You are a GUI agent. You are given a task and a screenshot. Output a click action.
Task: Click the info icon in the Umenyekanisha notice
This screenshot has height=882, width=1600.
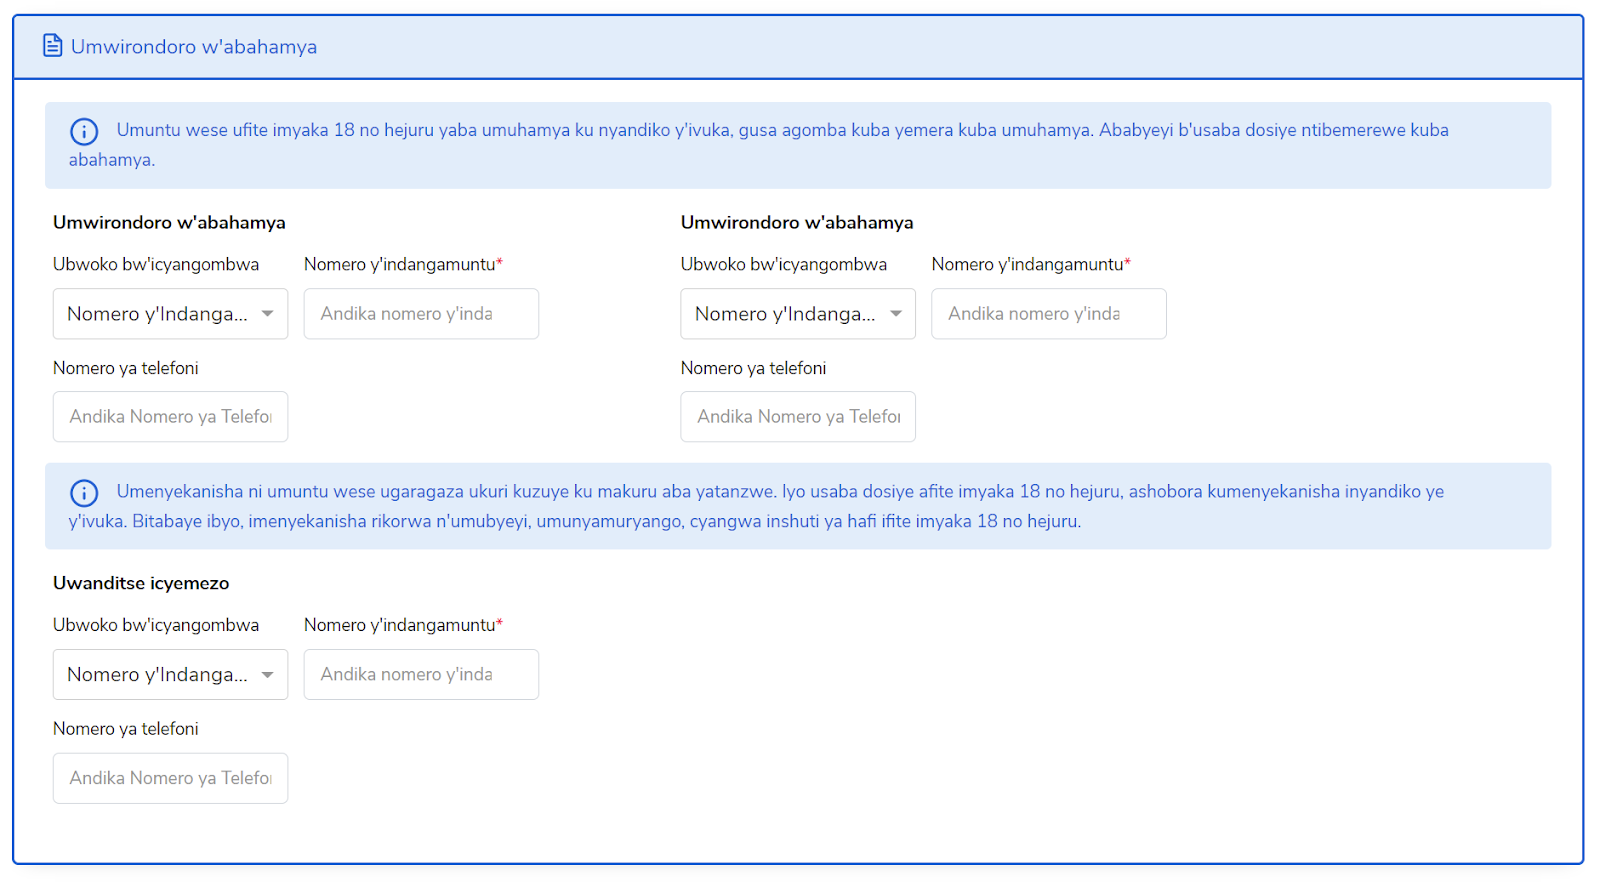point(84,493)
